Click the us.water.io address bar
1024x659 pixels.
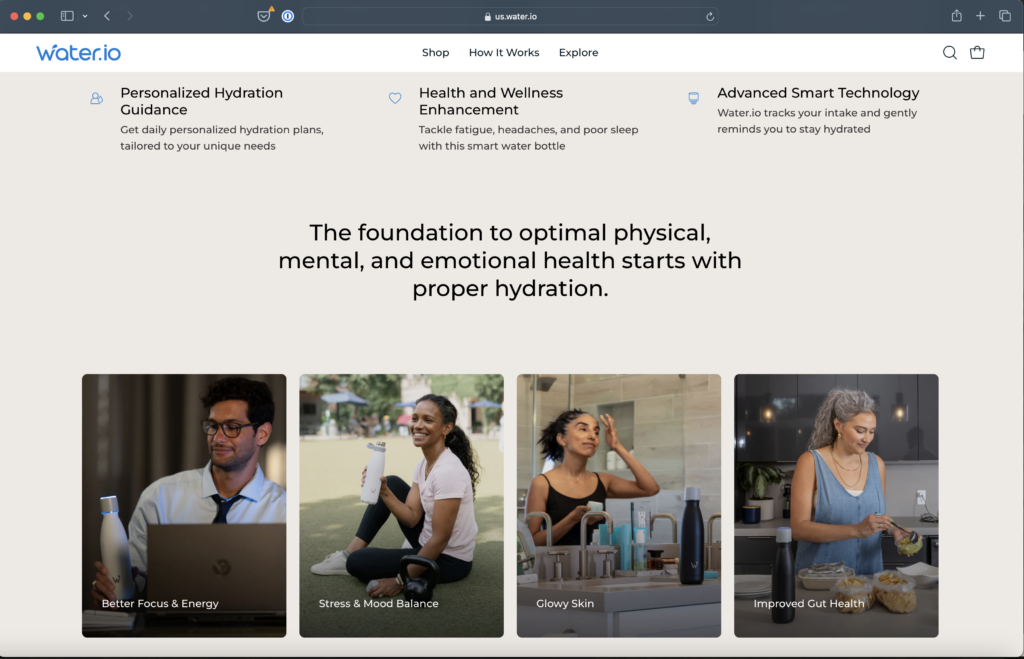[510, 16]
